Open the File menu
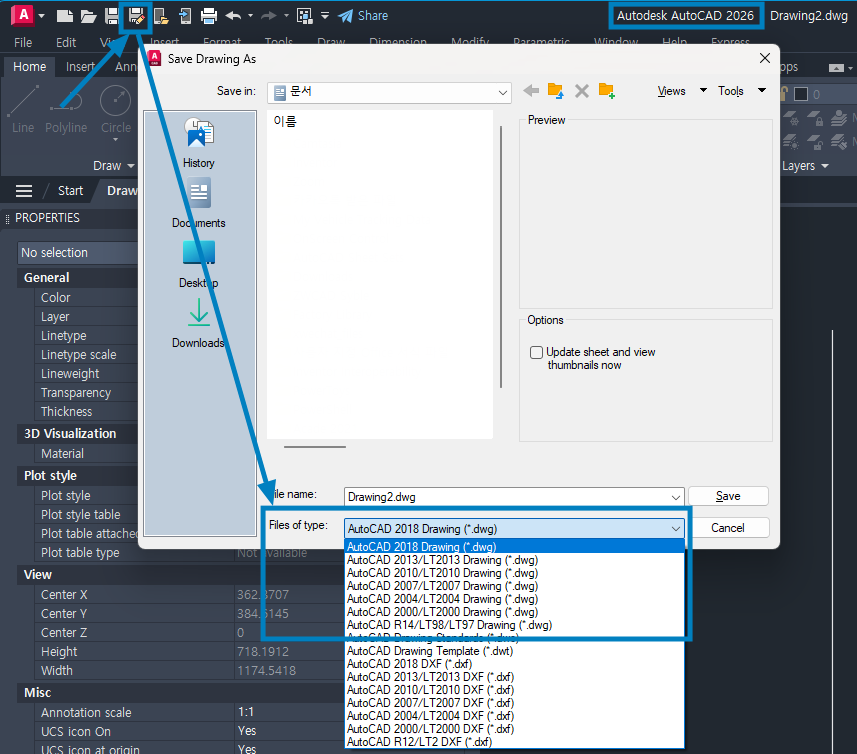 coord(23,43)
